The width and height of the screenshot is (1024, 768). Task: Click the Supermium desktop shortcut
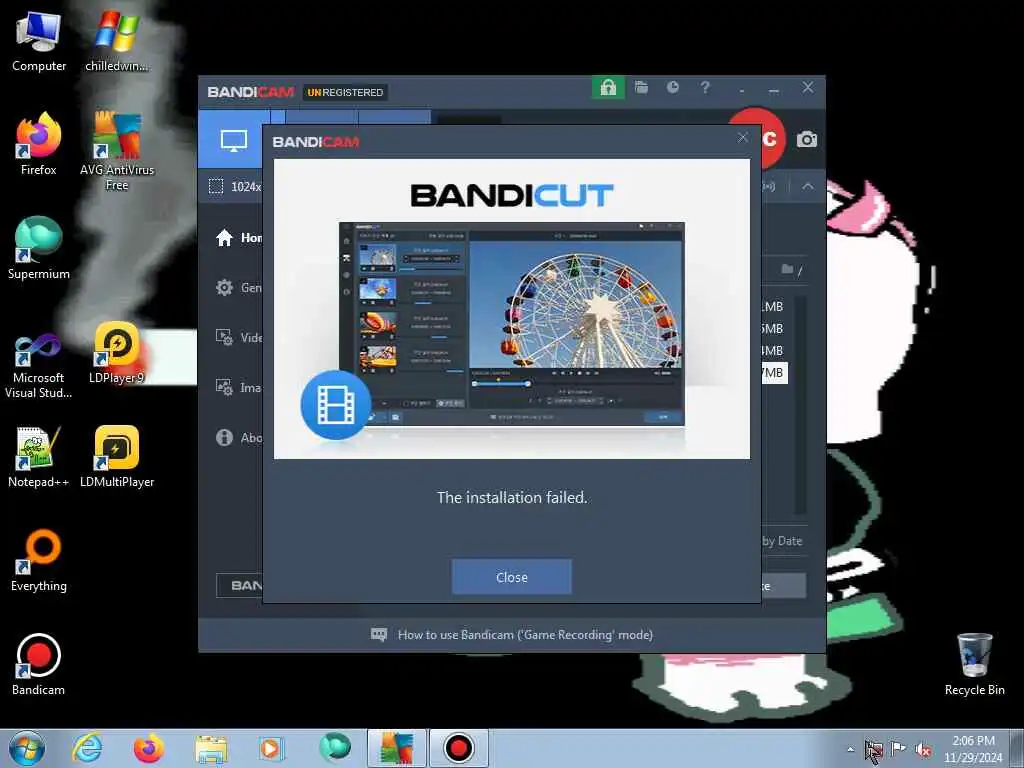pos(39,248)
